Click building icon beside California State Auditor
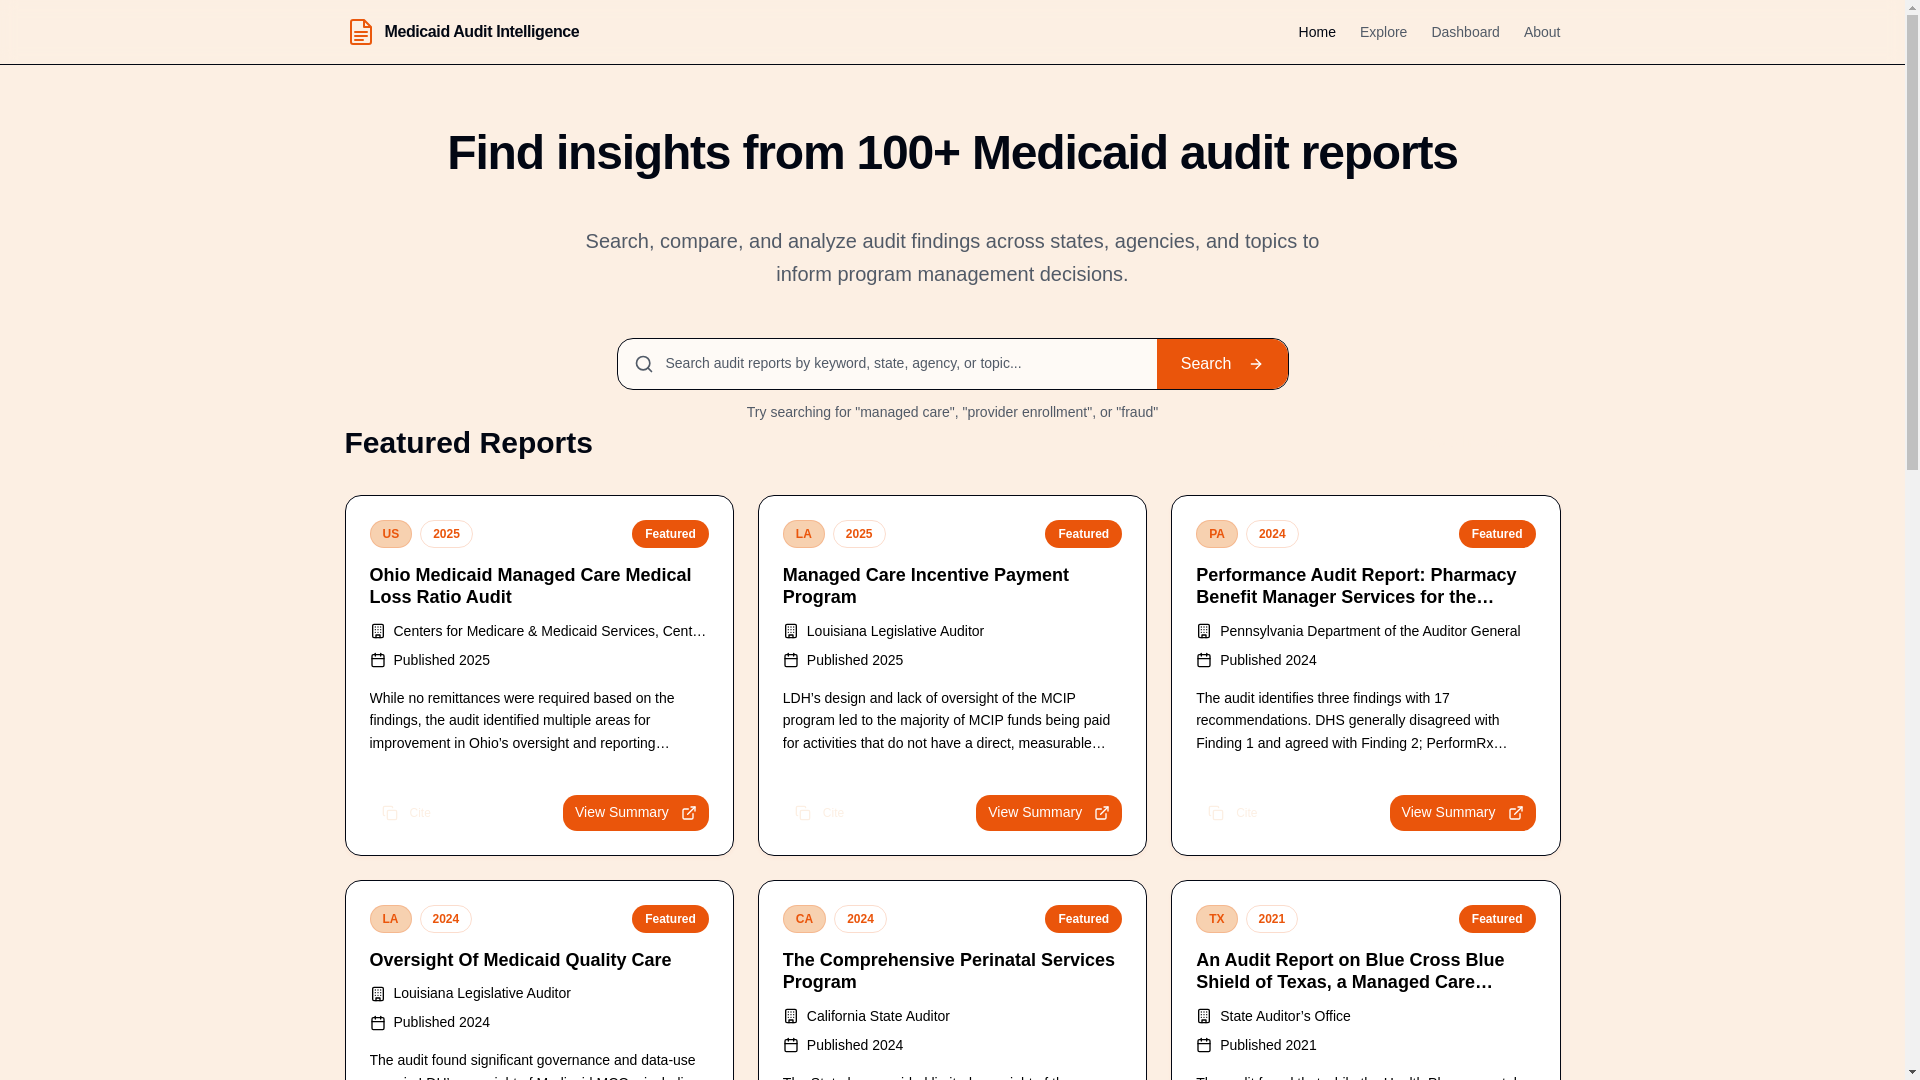 [x=790, y=1016]
